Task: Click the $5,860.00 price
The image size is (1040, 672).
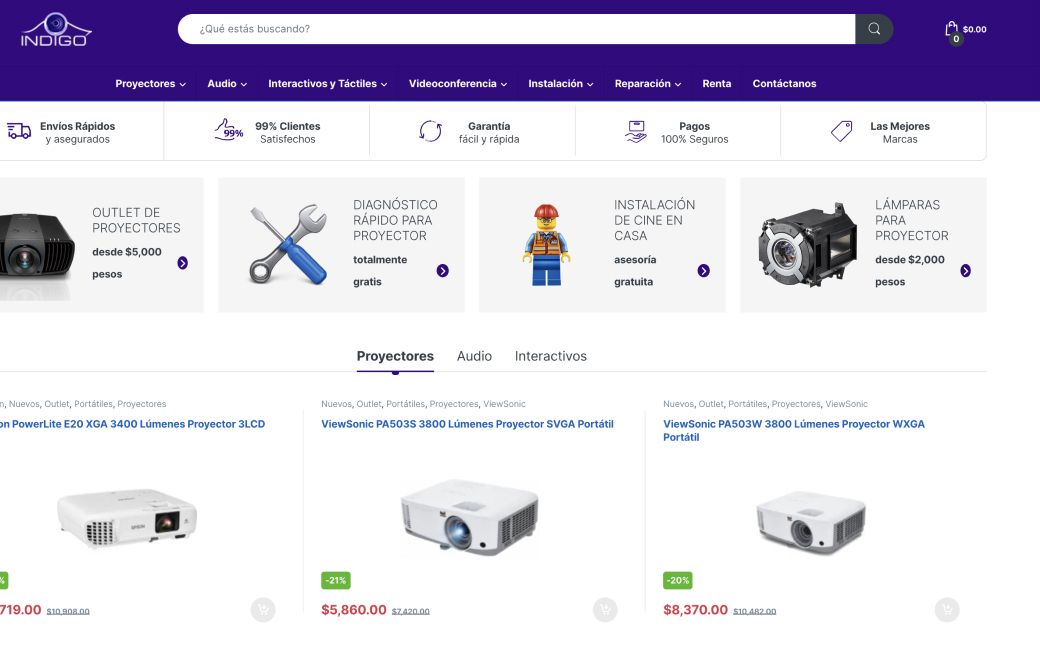Action: coord(354,610)
